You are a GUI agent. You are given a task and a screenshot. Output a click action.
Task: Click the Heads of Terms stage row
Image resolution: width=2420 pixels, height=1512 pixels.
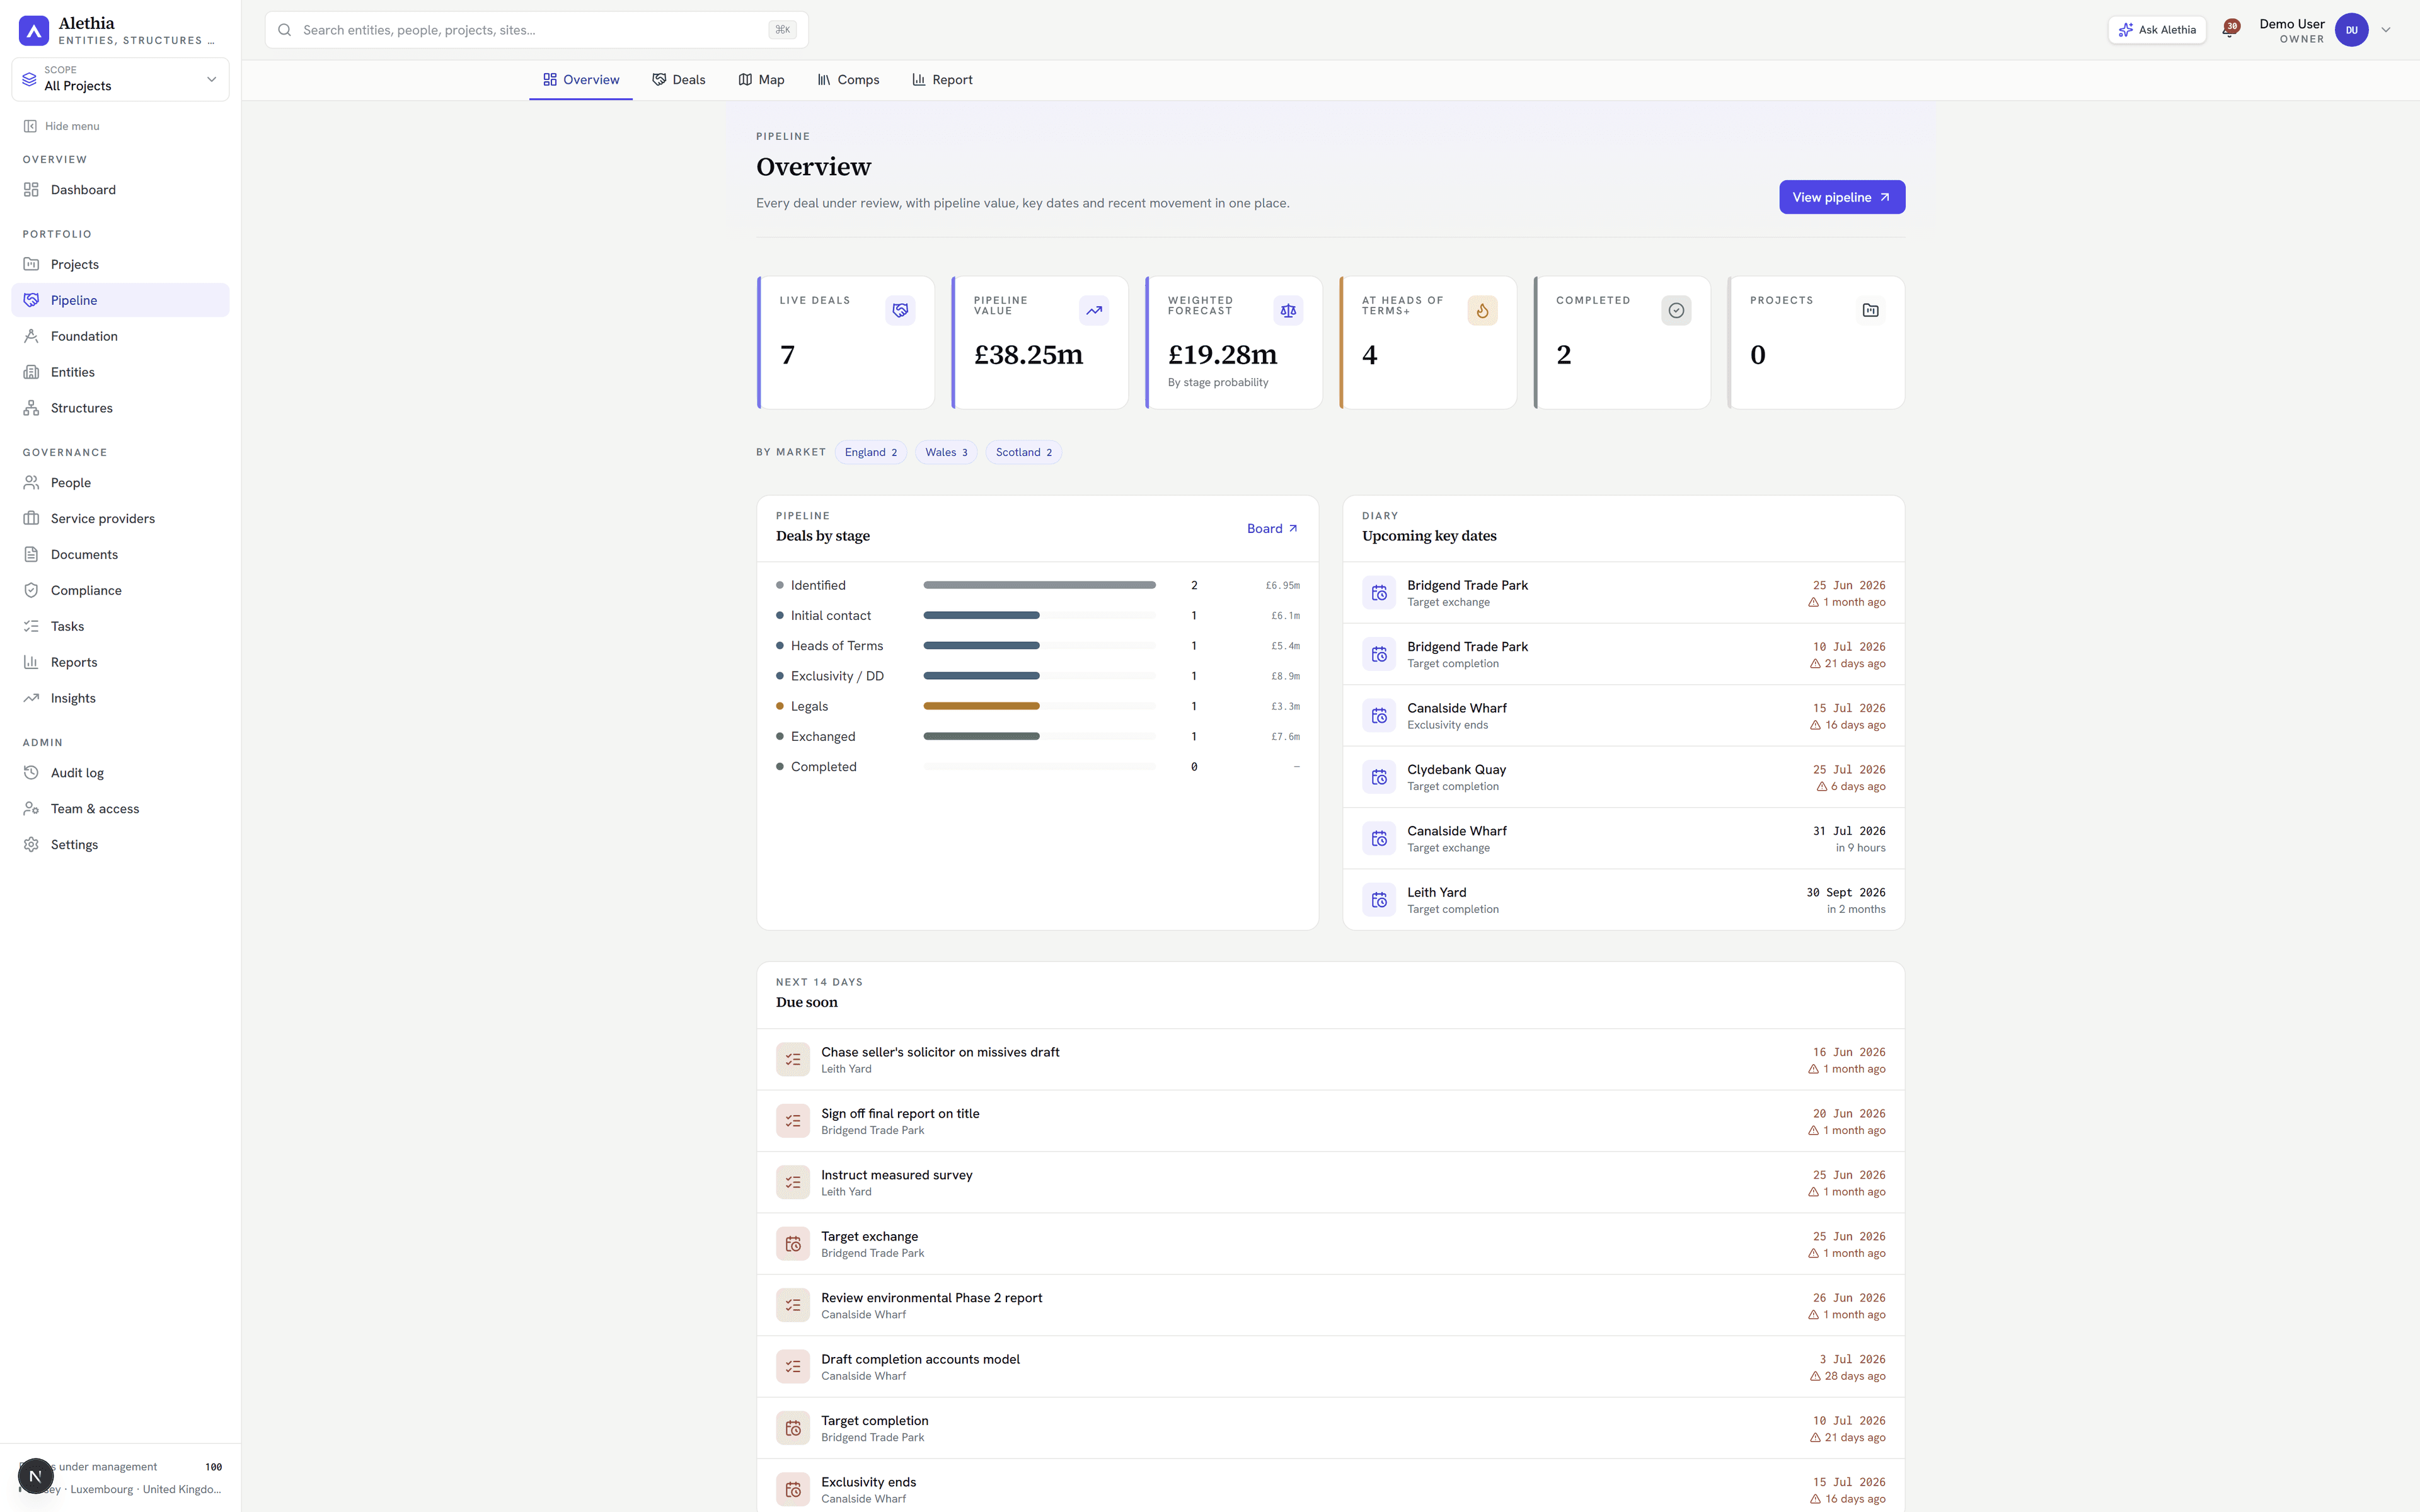pyautogui.click(x=1037, y=646)
